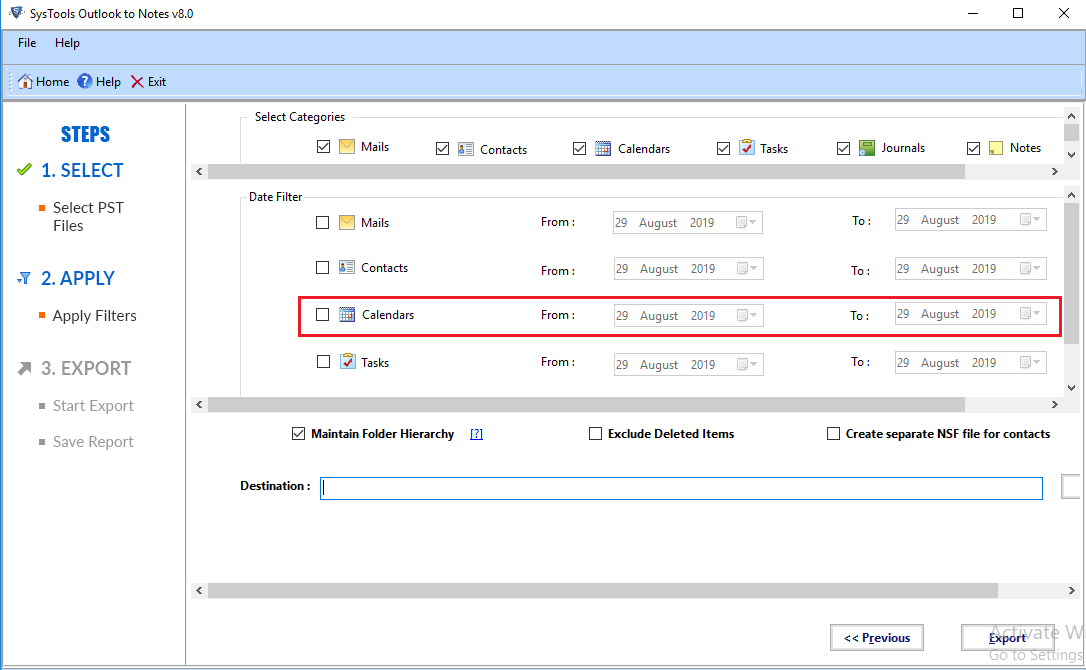
Task: Click the Mails envelope icon in Date Filter
Action: tap(347, 222)
